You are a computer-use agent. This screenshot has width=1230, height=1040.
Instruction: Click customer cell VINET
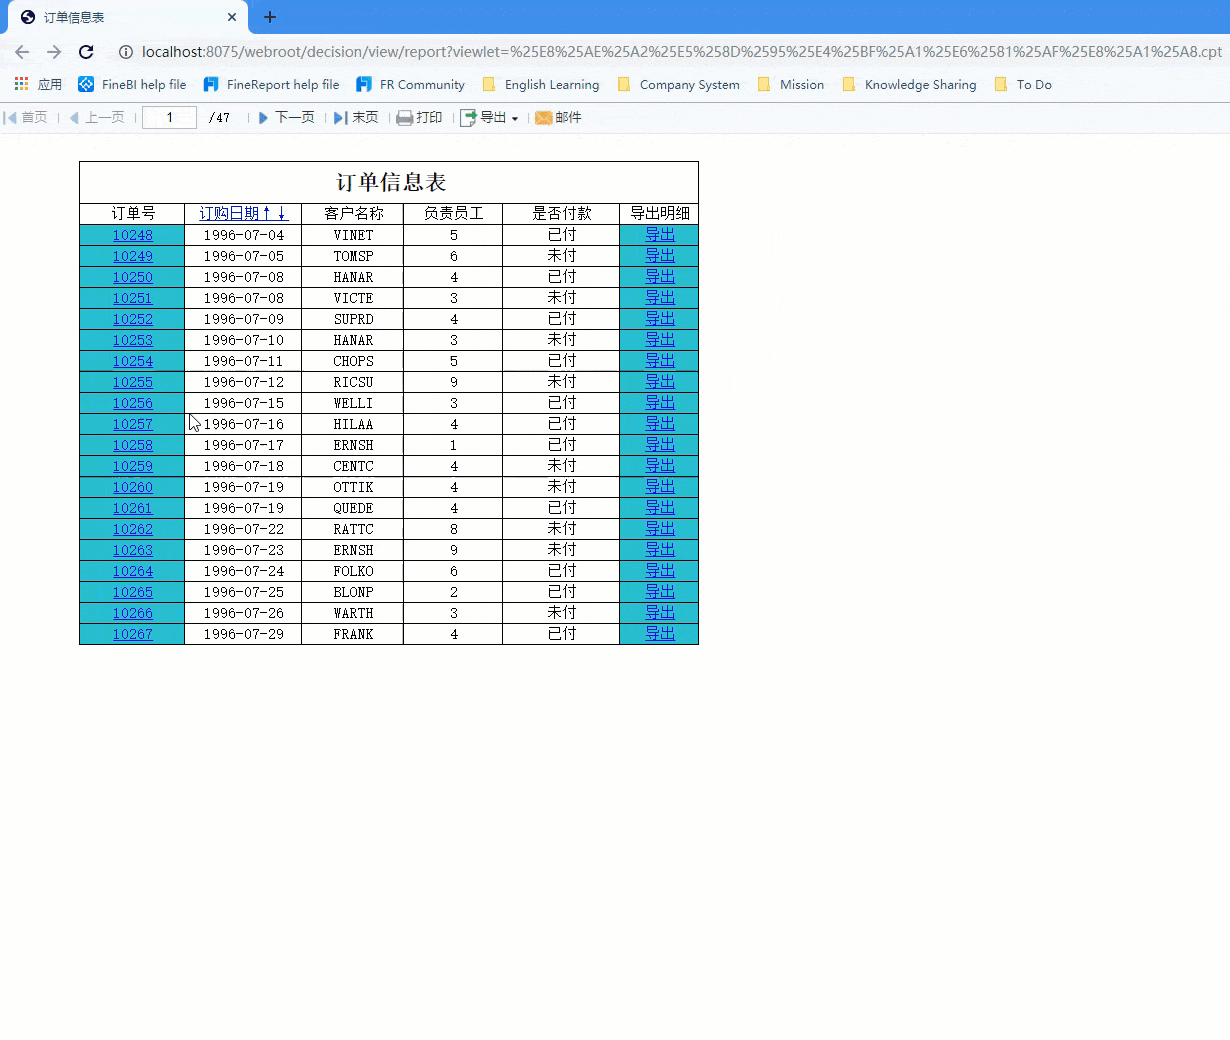354,235
